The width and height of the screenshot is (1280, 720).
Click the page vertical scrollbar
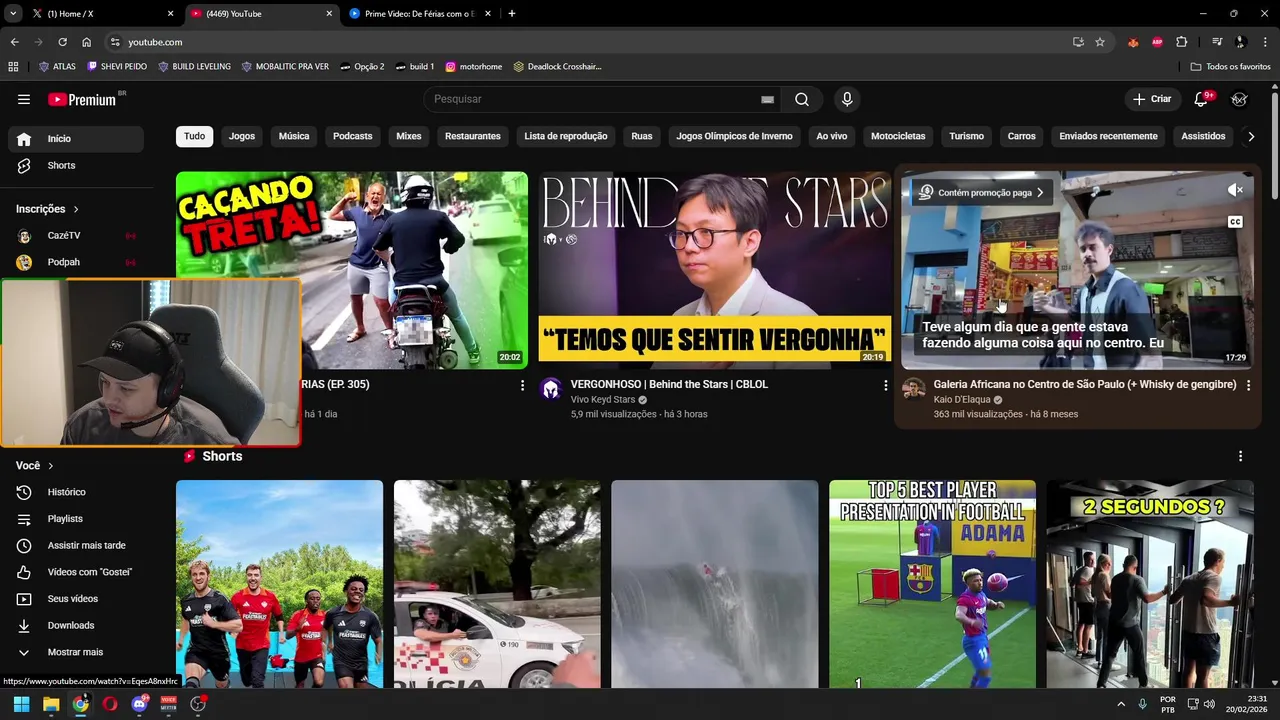[x=1275, y=145]
